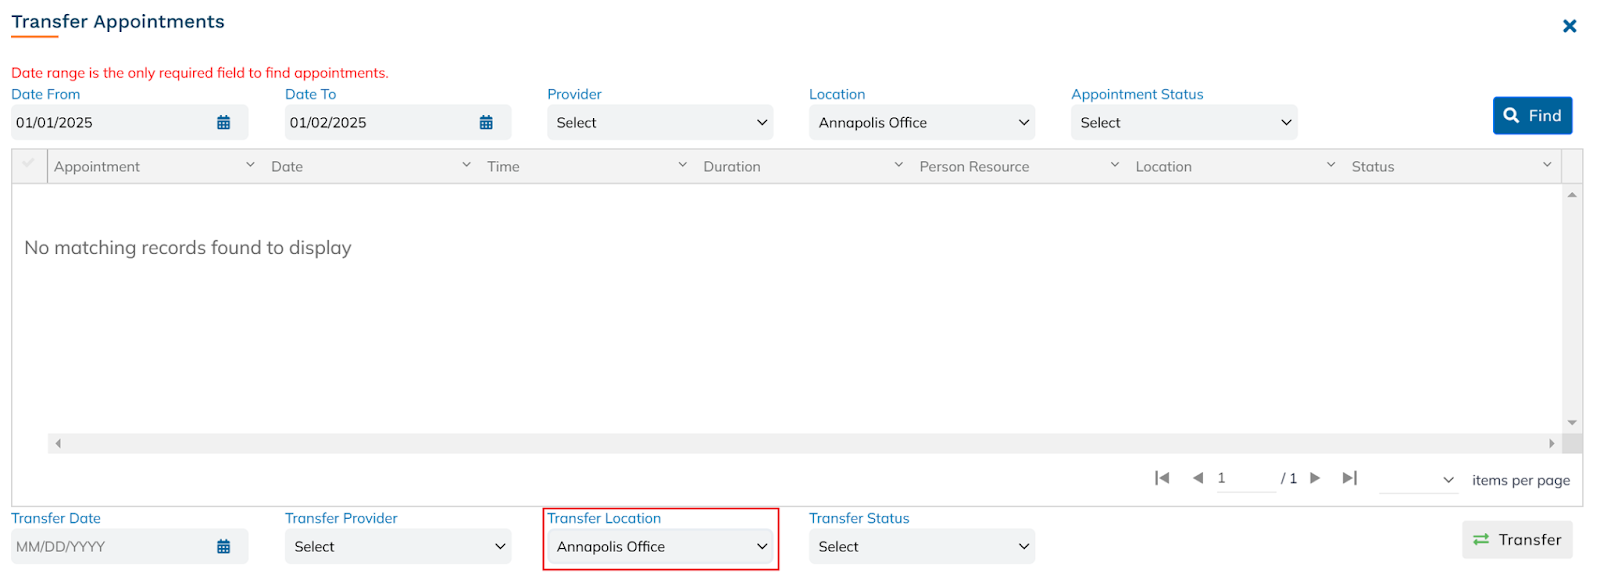Open the Date From calendar picker

pos(223,122)
